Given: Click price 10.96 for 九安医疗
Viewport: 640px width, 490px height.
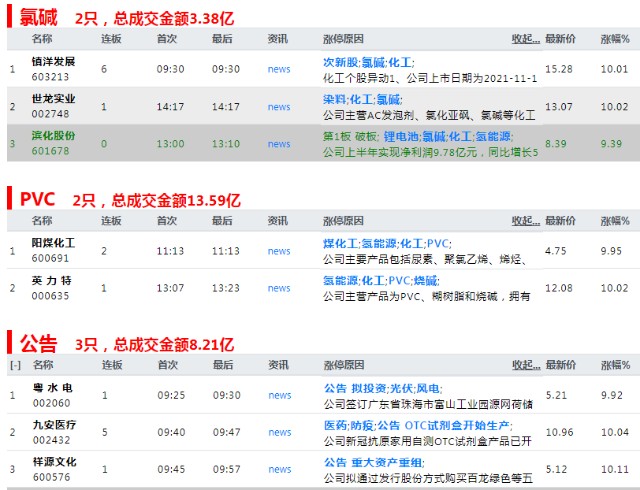Looking at the screenshot, I should pyautogui.click(x=560, y=432).
